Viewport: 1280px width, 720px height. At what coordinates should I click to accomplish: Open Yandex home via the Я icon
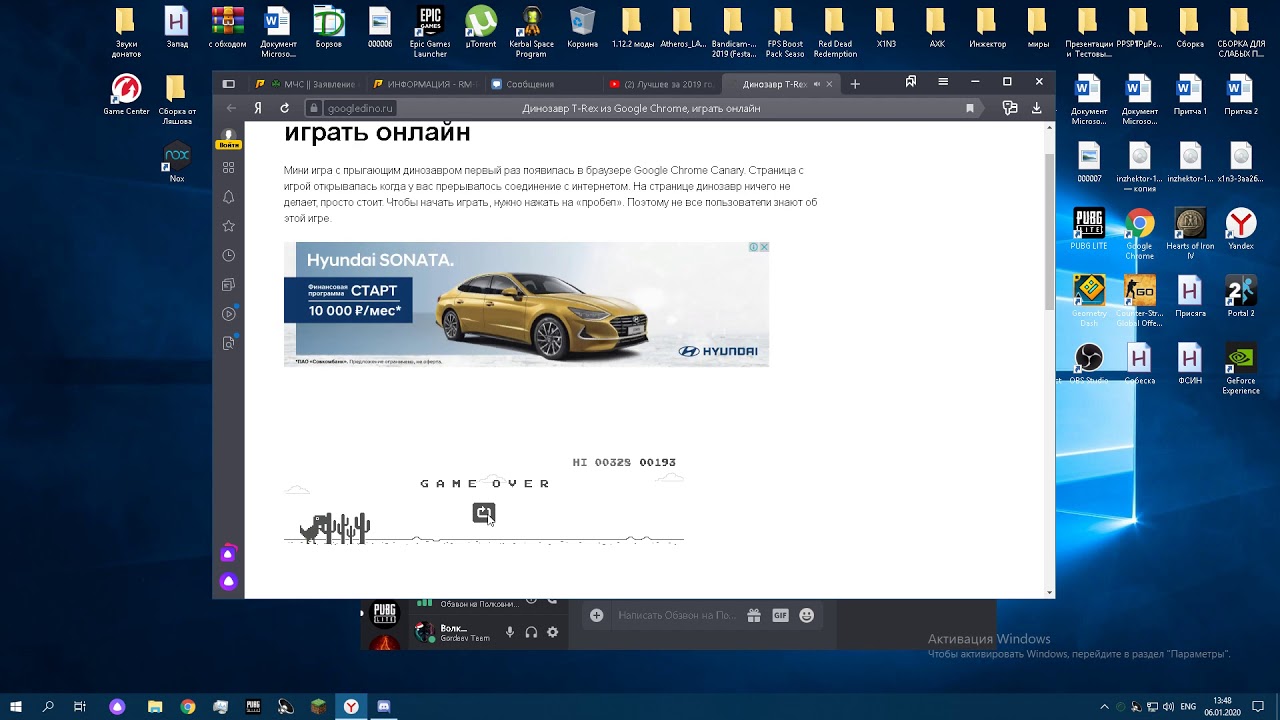[x=258, y=108]
